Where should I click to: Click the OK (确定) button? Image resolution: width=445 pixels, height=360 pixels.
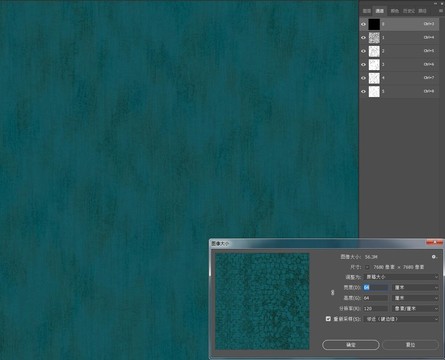[x=351, y=345]
